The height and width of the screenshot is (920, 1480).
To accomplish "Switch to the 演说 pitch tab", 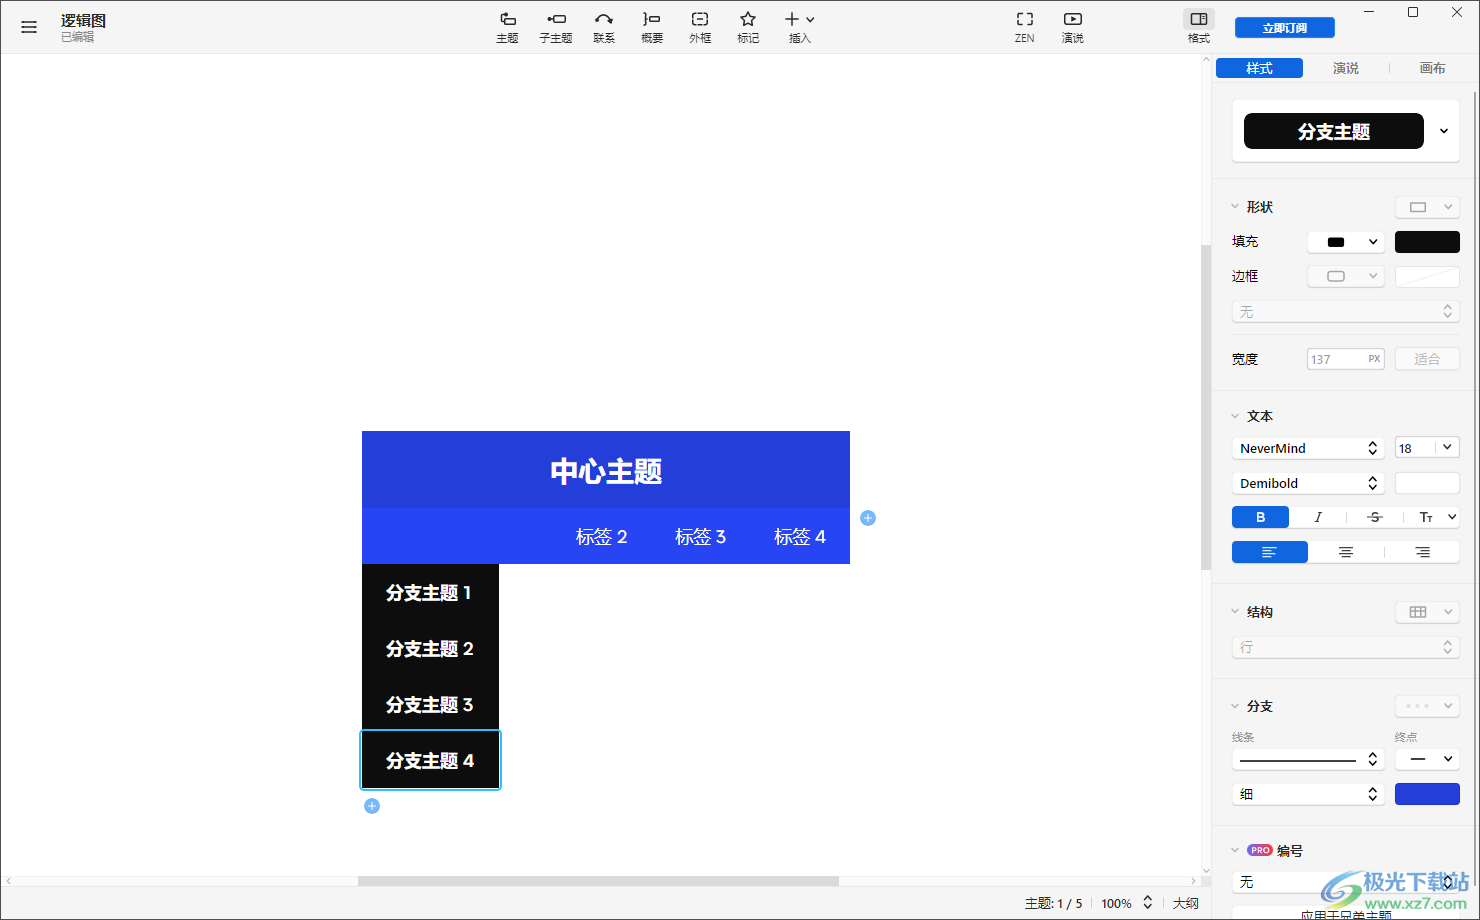I will click(1346, 68).
